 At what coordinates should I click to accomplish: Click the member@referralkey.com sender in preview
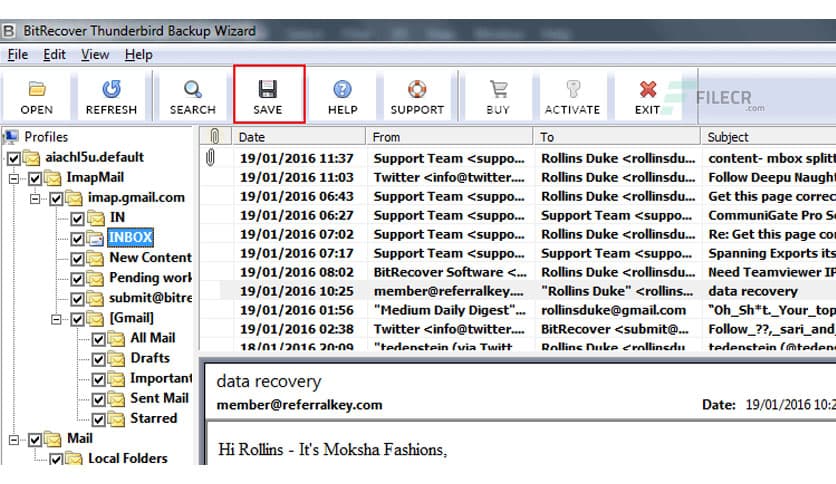coord(299,405)
